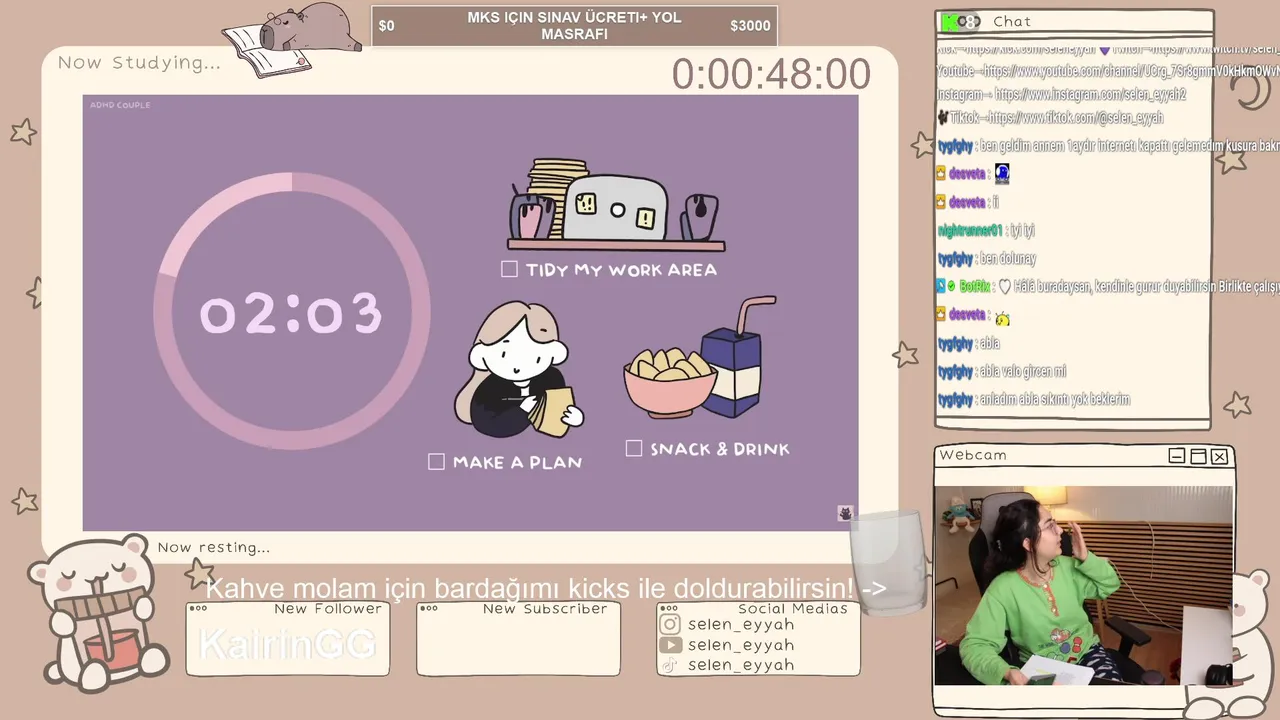Click the girl writing a plan illustration

pyautogui.click(x=519, y=370)
